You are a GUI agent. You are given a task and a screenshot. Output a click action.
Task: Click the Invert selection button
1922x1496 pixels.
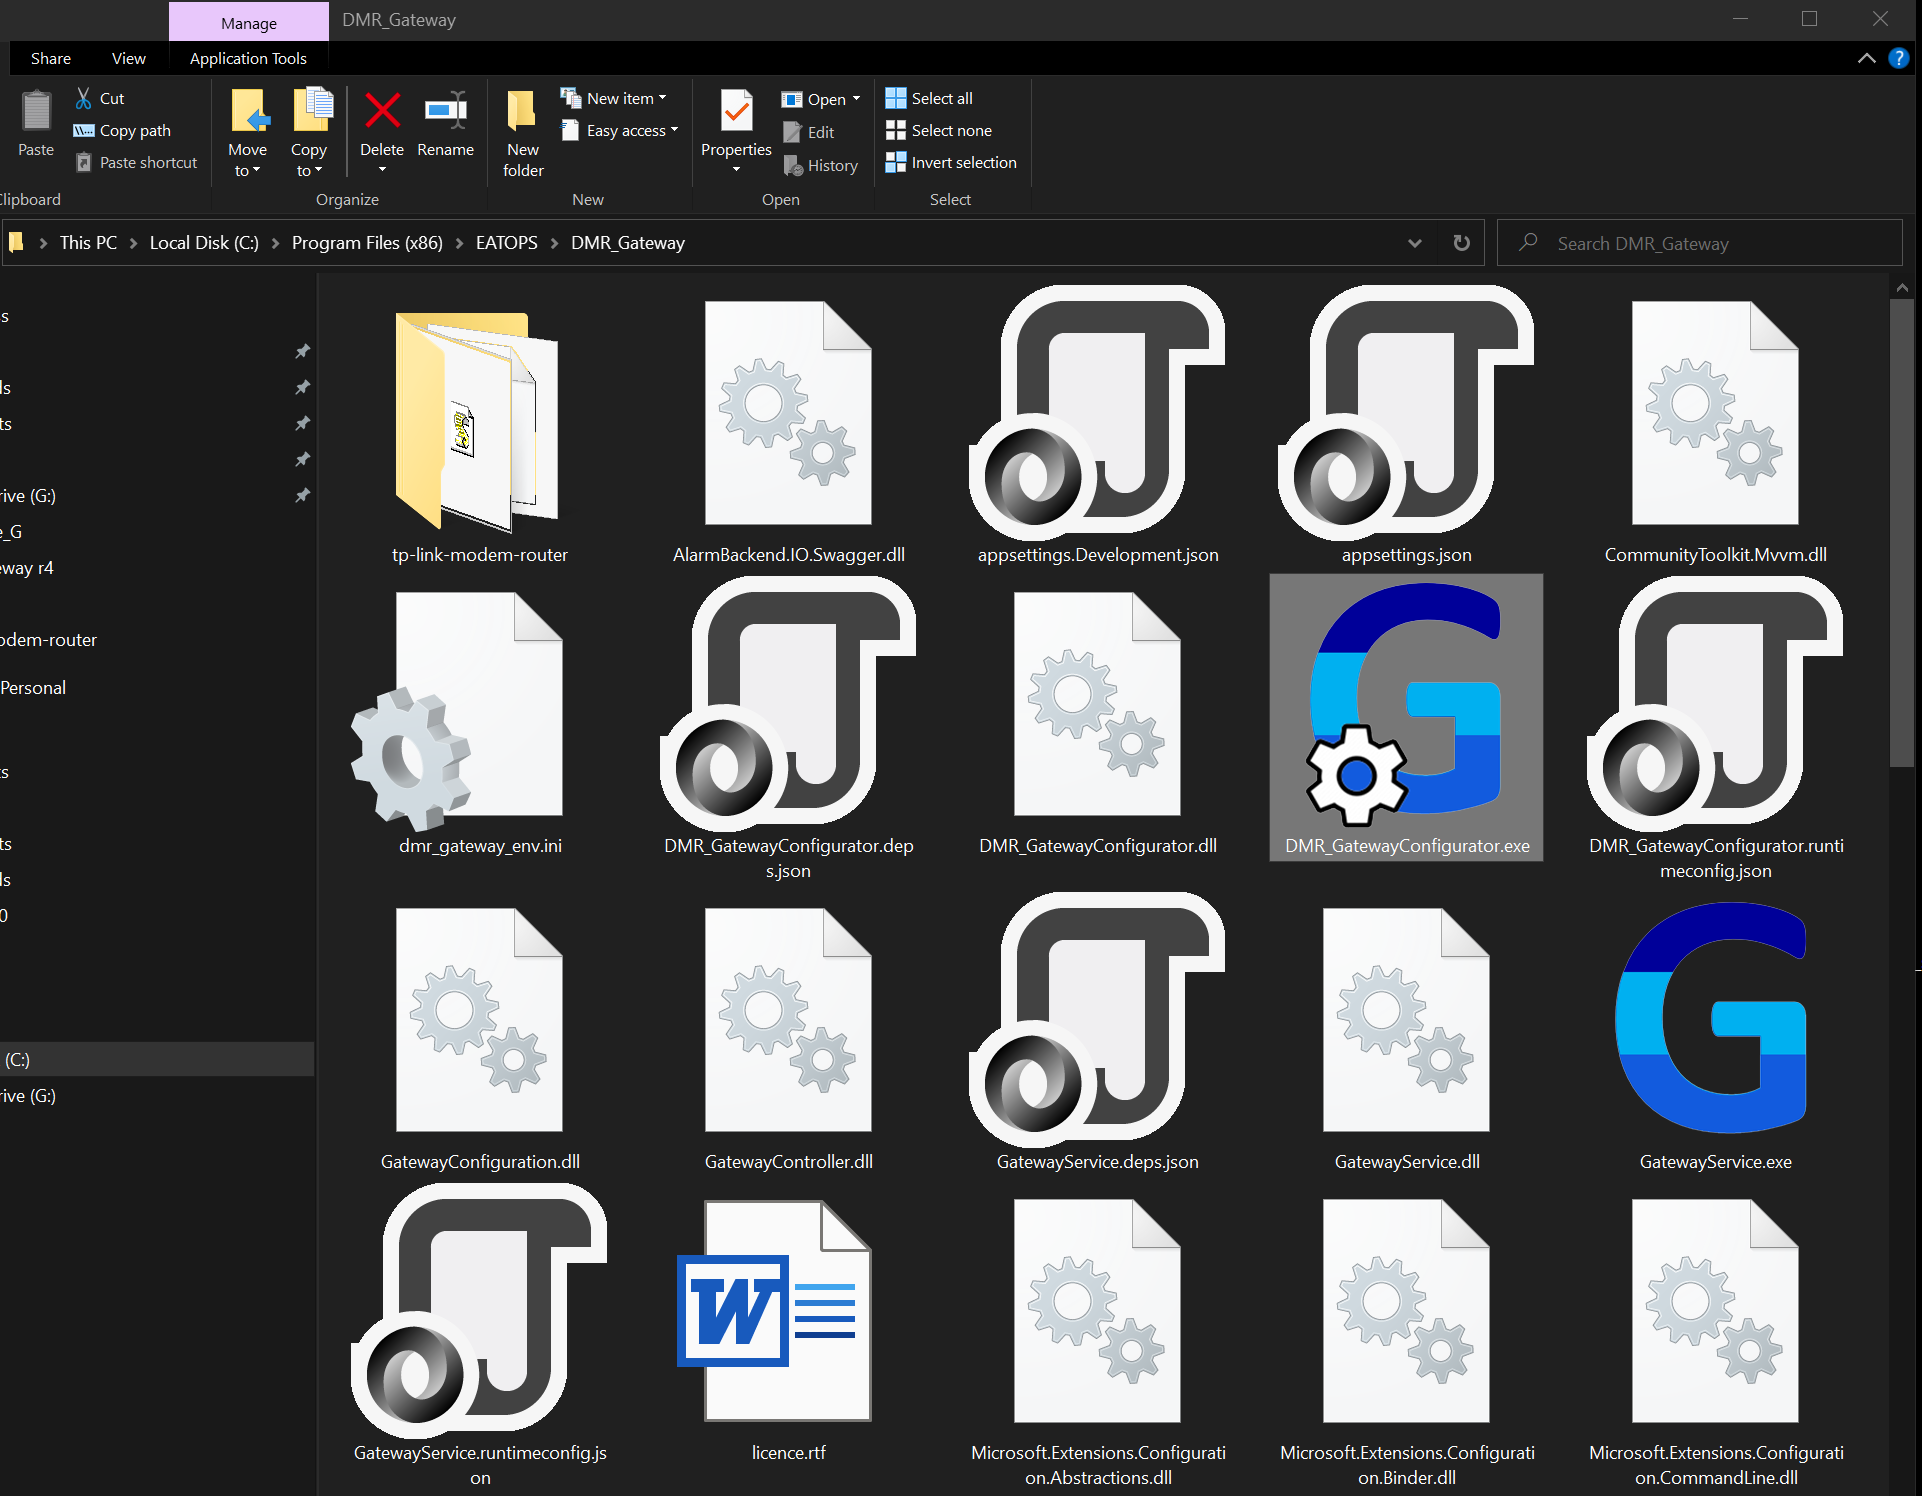963,162
